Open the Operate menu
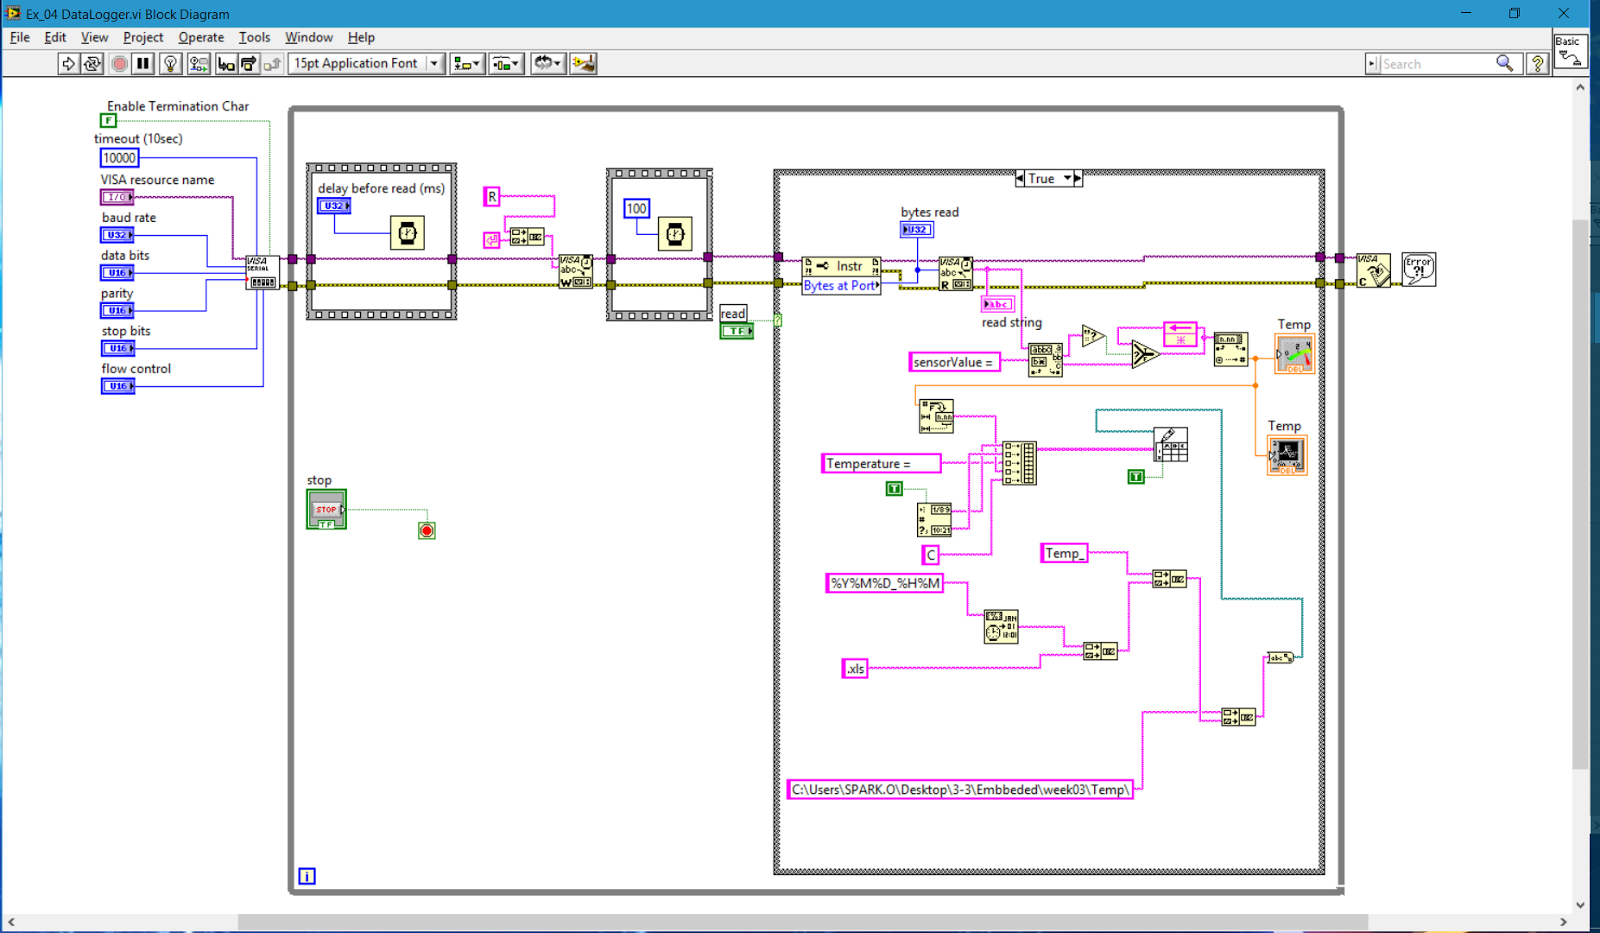Screen dimensions: 1600x933 click(x=201, y=37)
